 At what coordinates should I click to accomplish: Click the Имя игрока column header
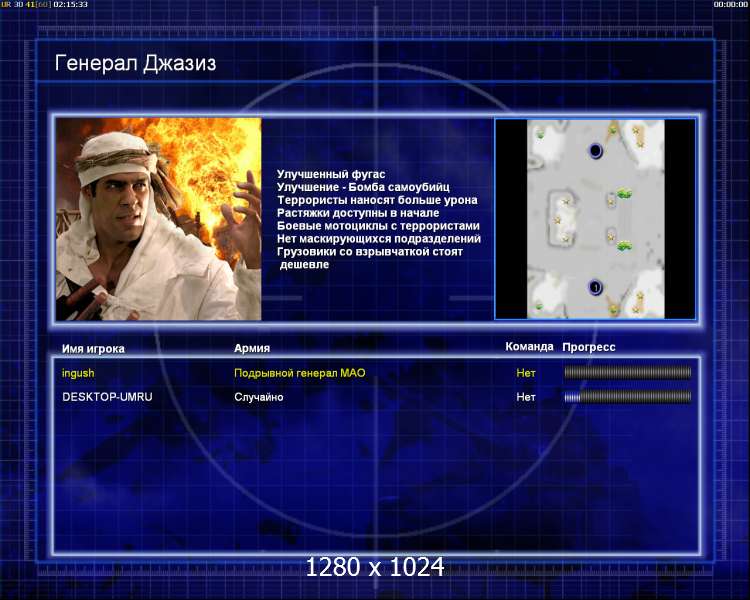click(x=93, y=349)
